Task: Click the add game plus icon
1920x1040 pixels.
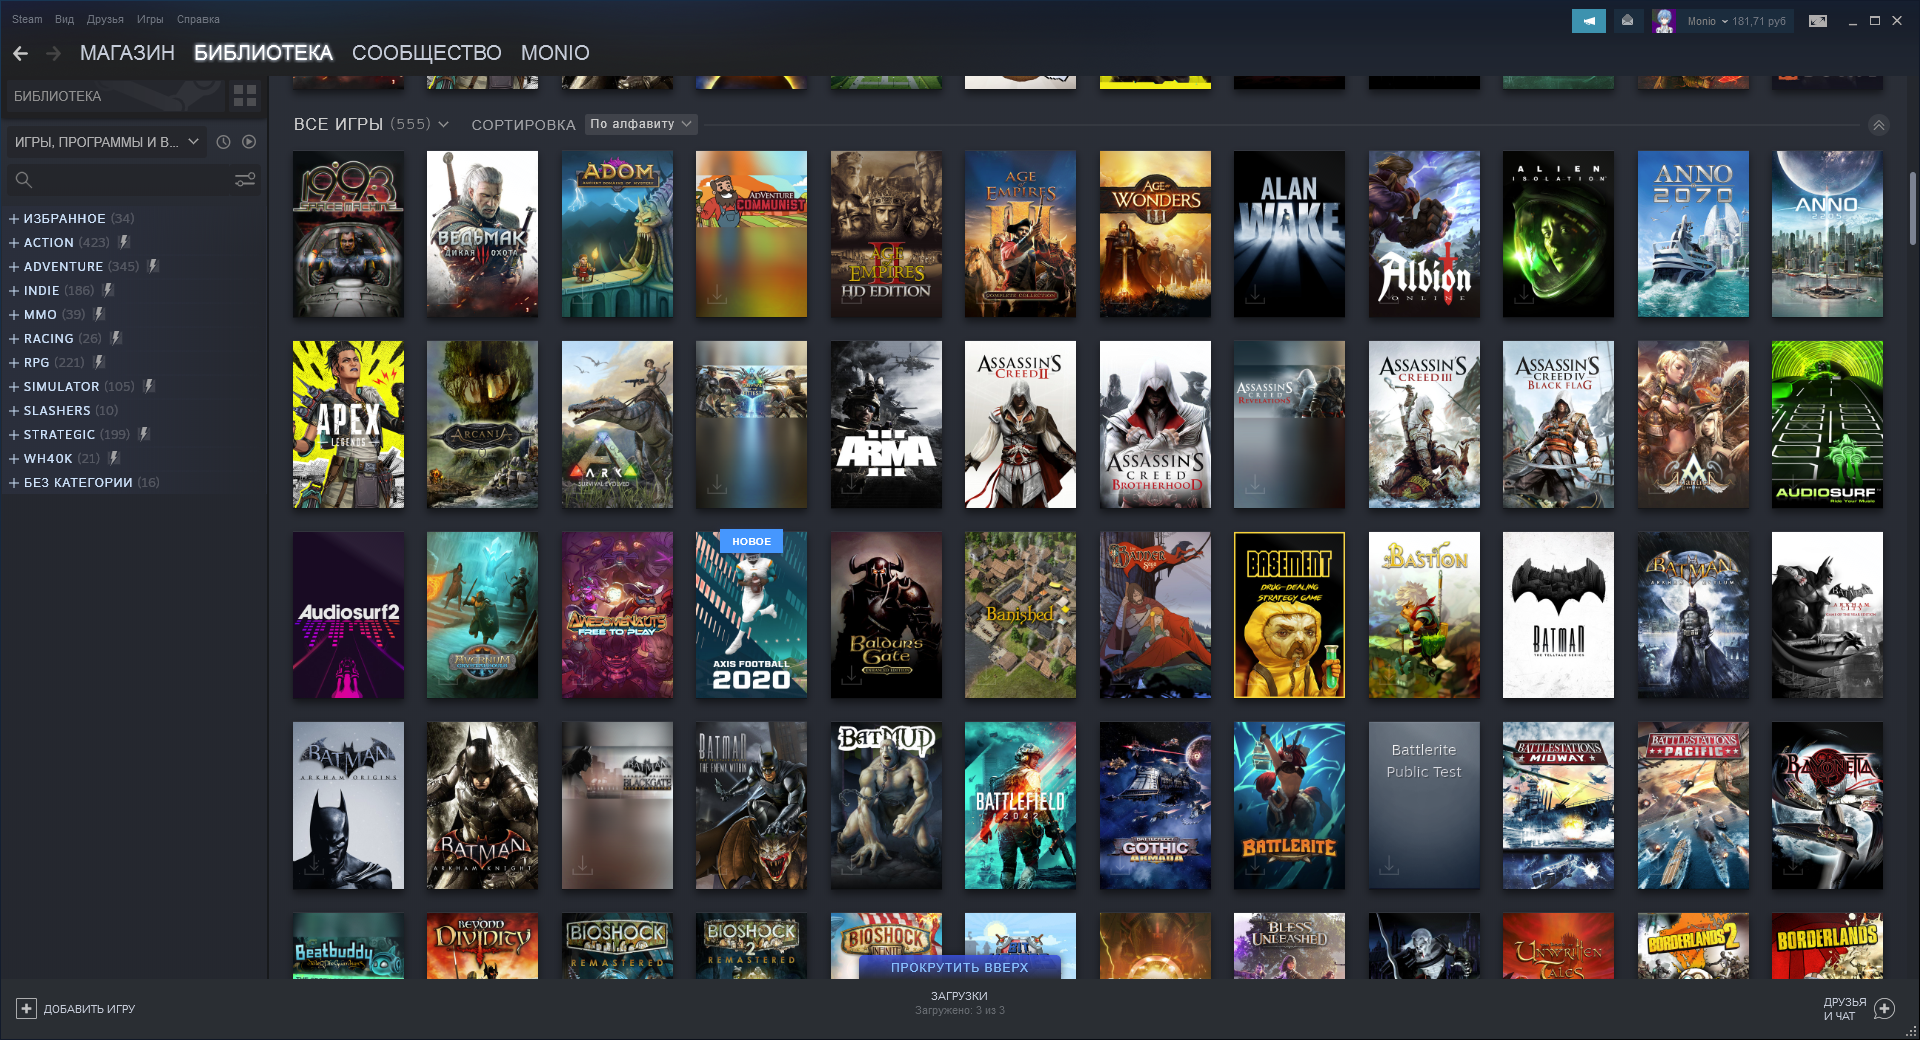Action: [27, 1009]
